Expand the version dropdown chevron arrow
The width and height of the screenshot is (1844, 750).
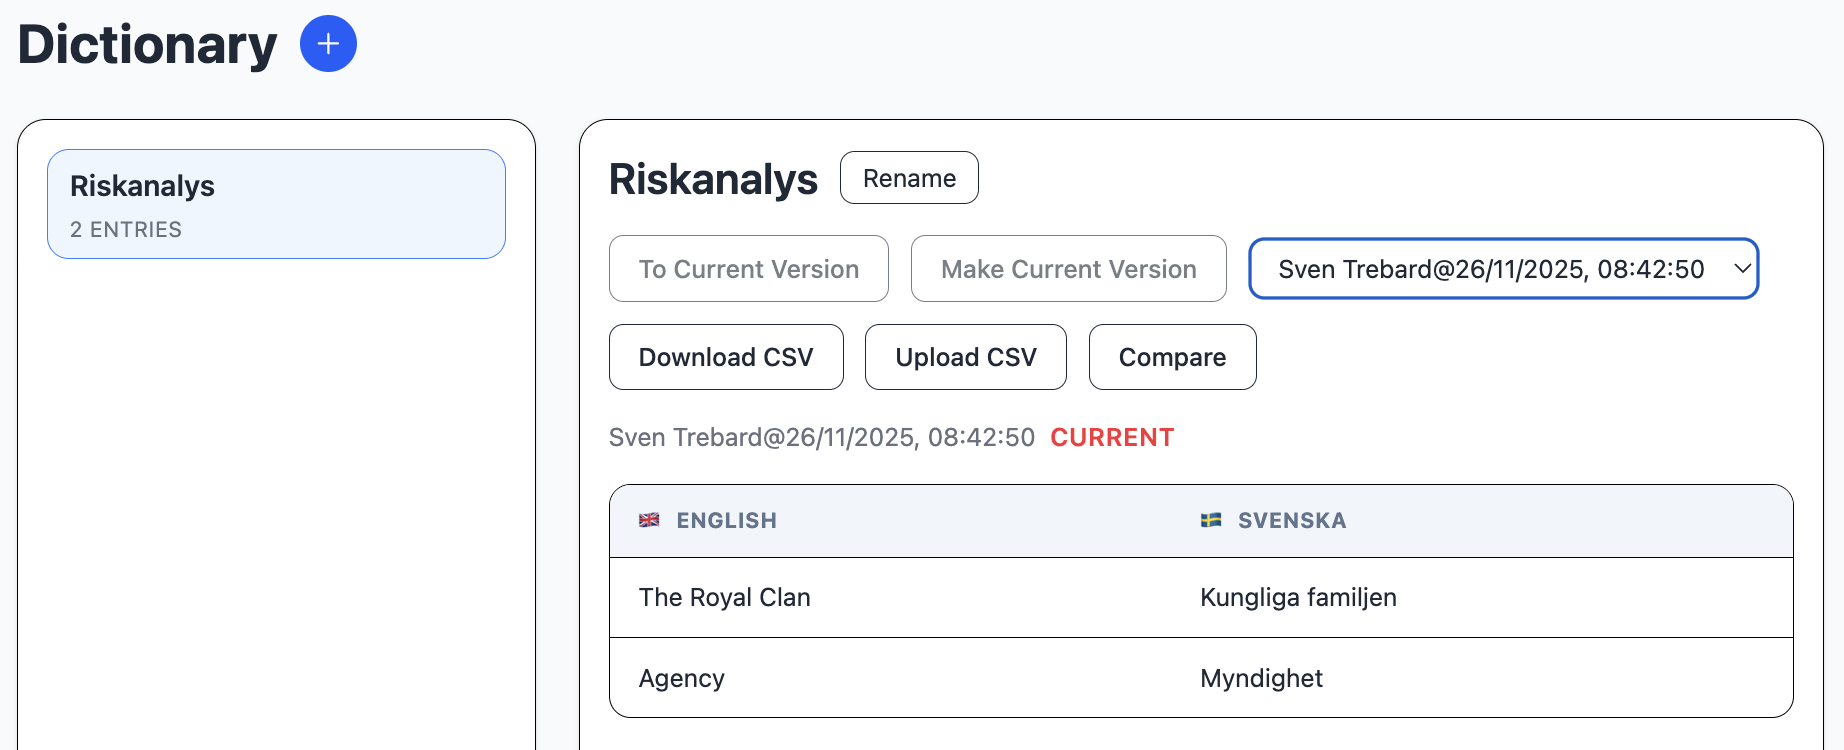1742,268
